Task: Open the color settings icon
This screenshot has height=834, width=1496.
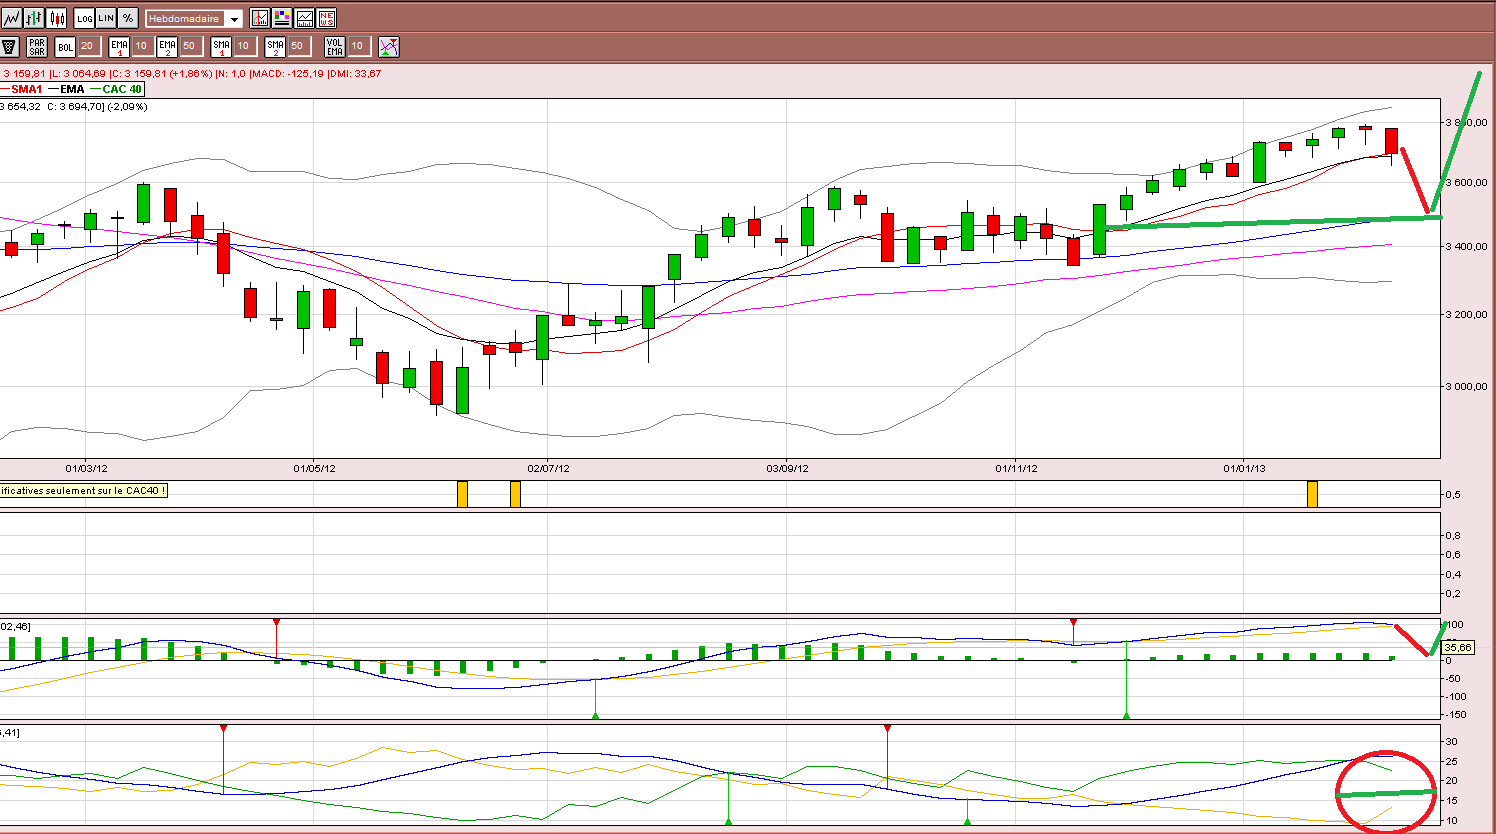Action: (282, 18)
